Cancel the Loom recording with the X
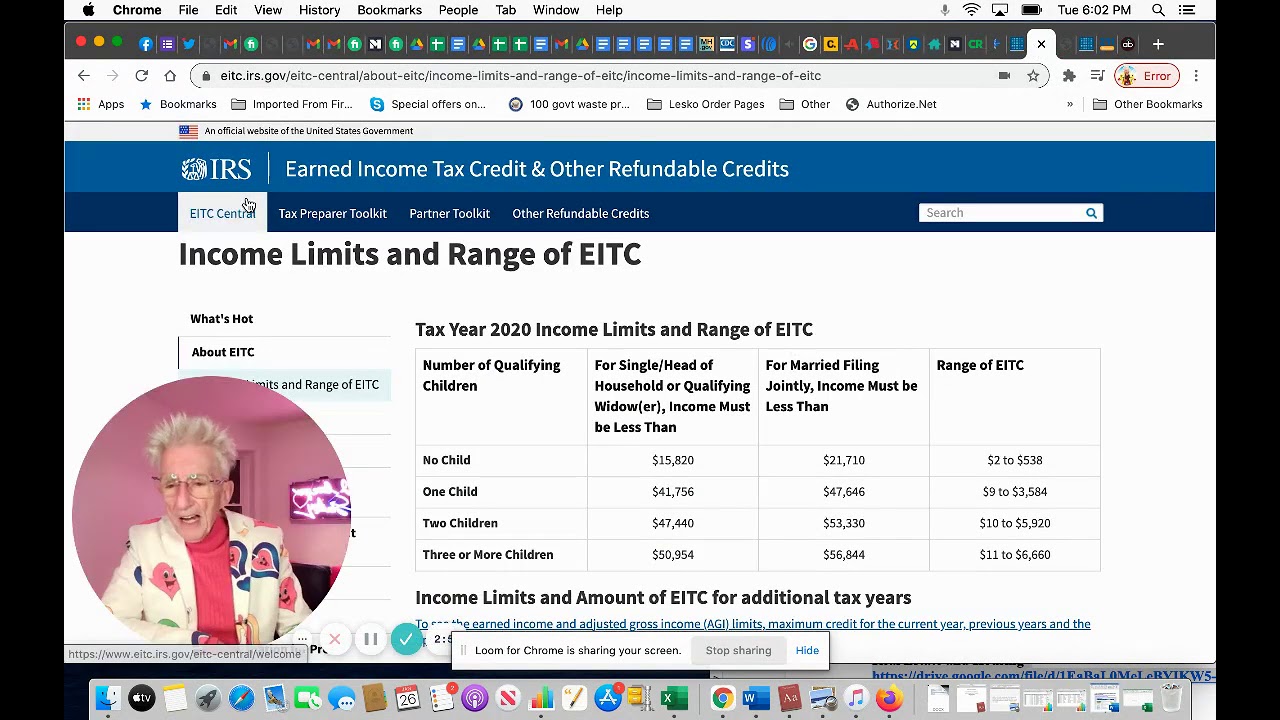The width and height of the screenshot is (1280, 720). tap(335, 640)
